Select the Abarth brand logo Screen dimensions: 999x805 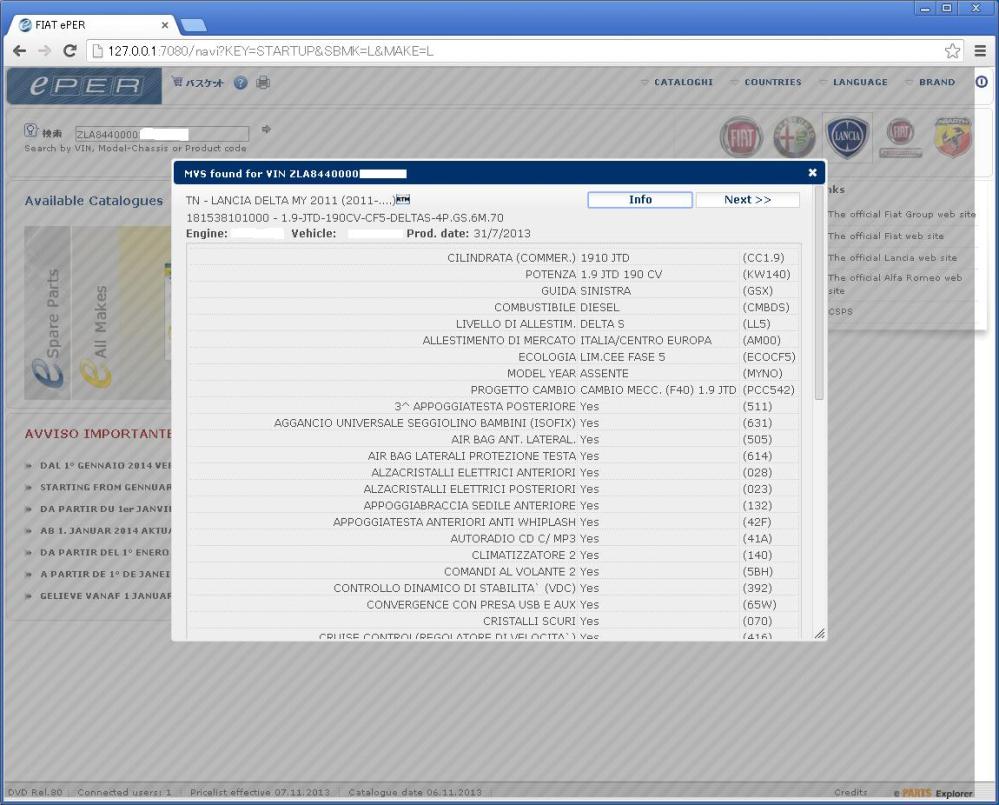point(952,136)
